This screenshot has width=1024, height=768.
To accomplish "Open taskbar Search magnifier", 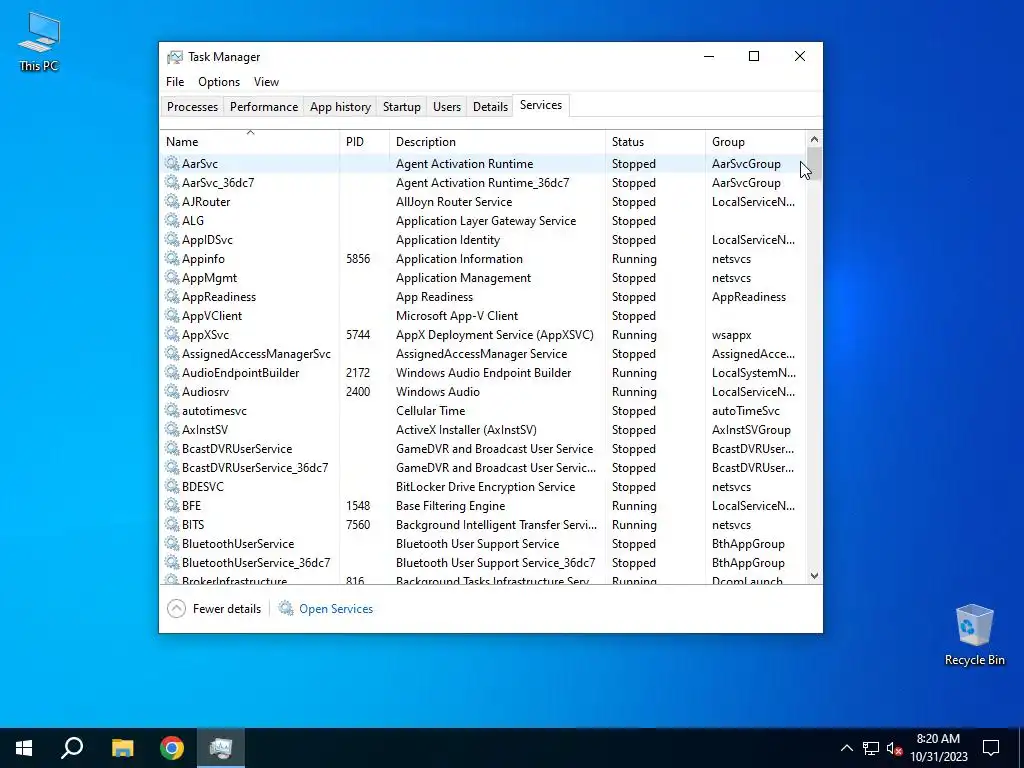I will coord(72,748).
